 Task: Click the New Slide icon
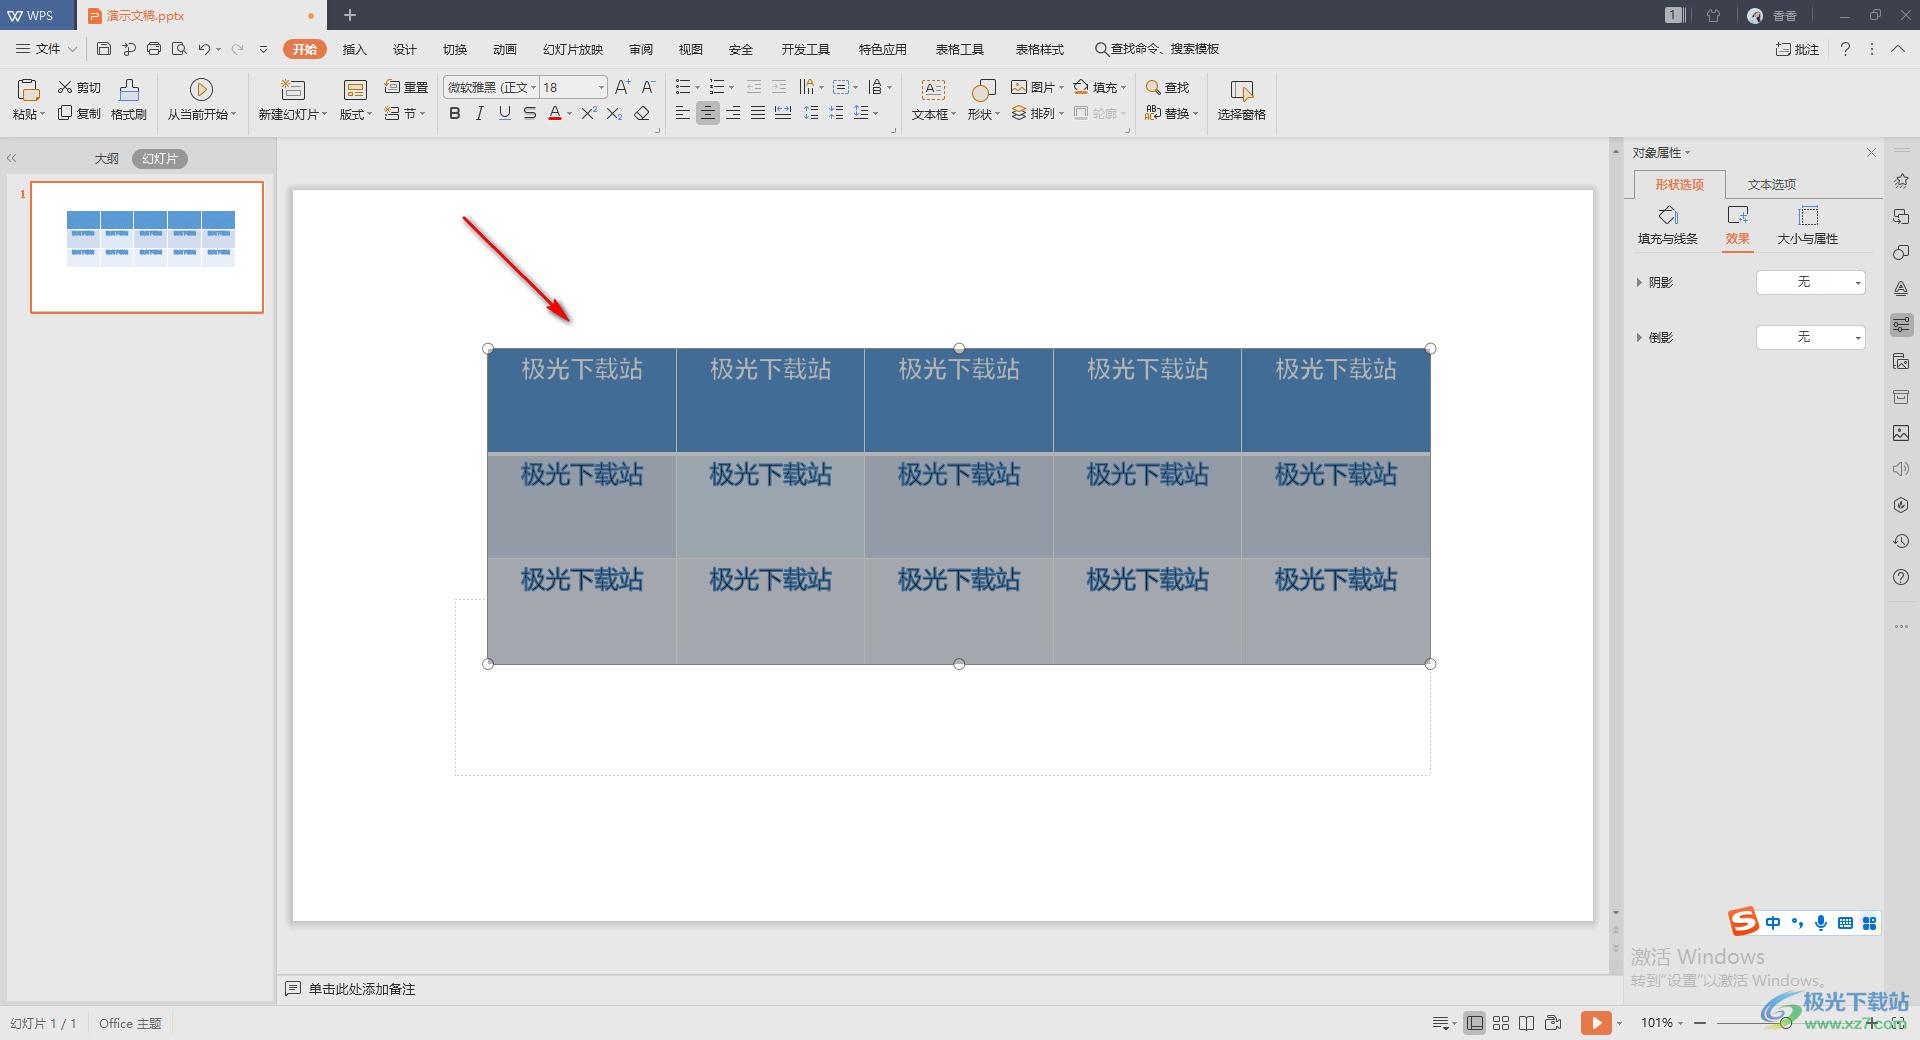pyautogui.click(x=292, y=90)
